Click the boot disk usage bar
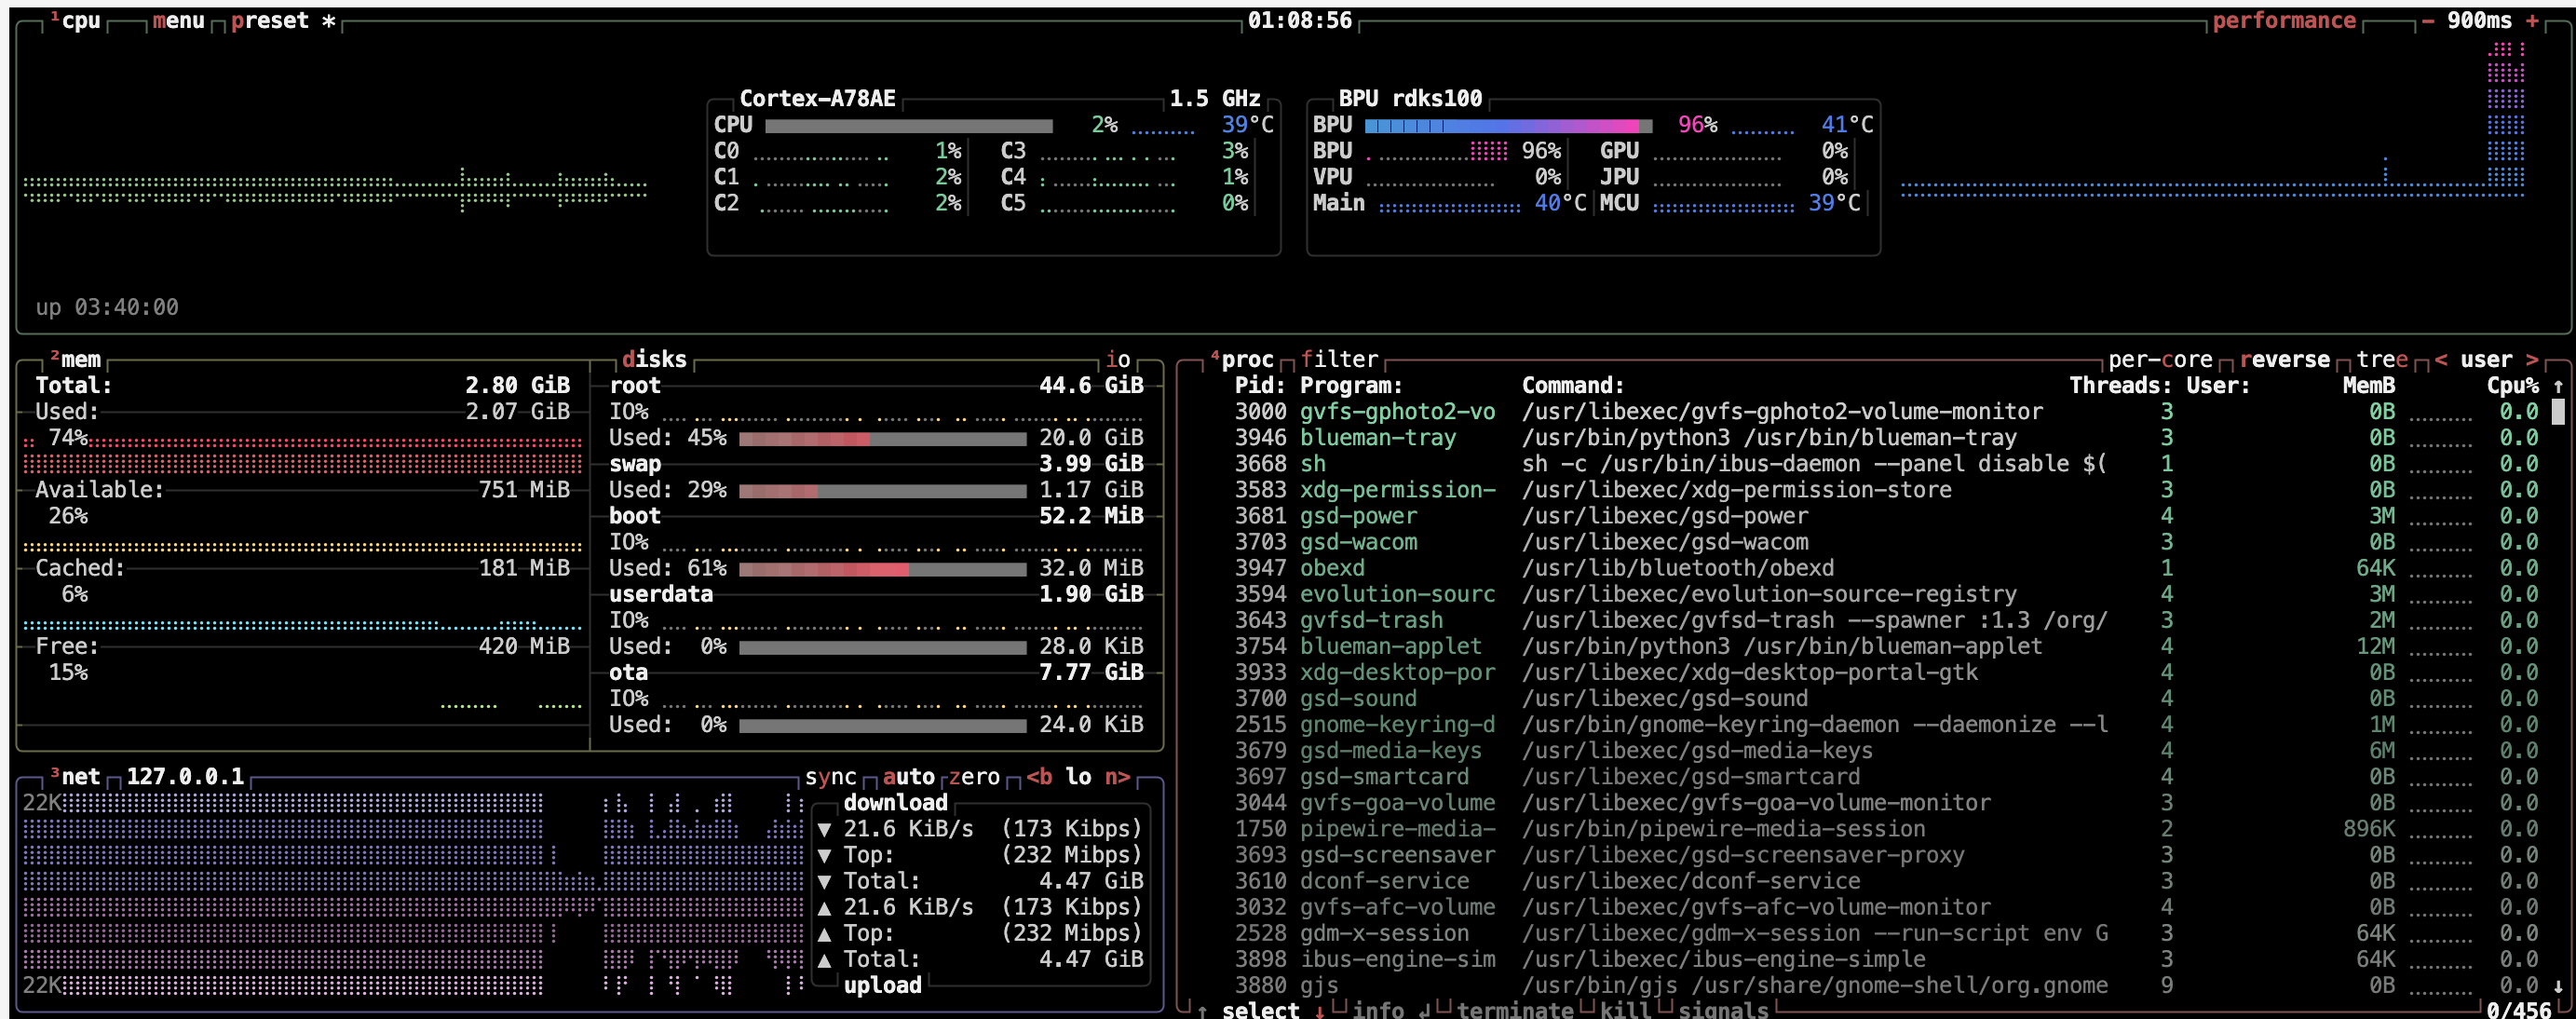Screen dimensions: 2576x1019 tap(882, 568)
